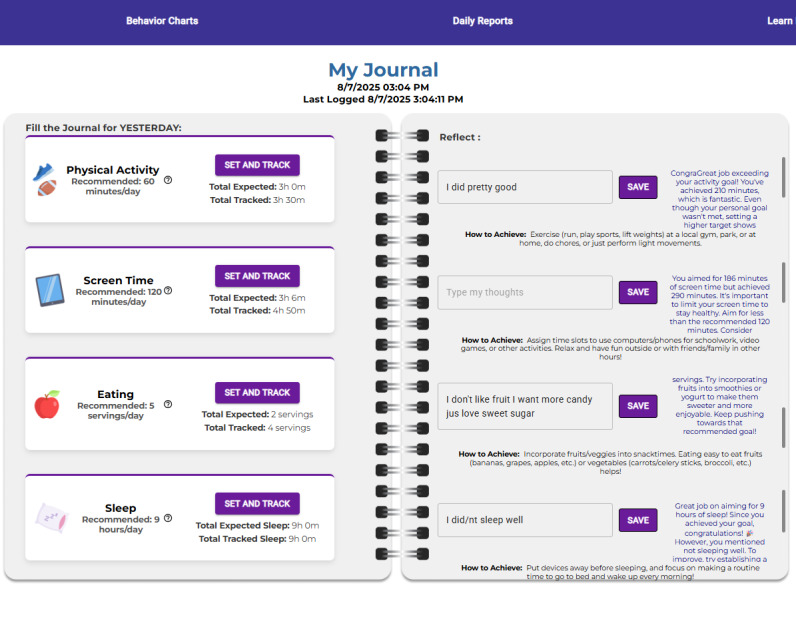Click 'Total Expected Sleep: 9h 0m' value

pos(257,526)
